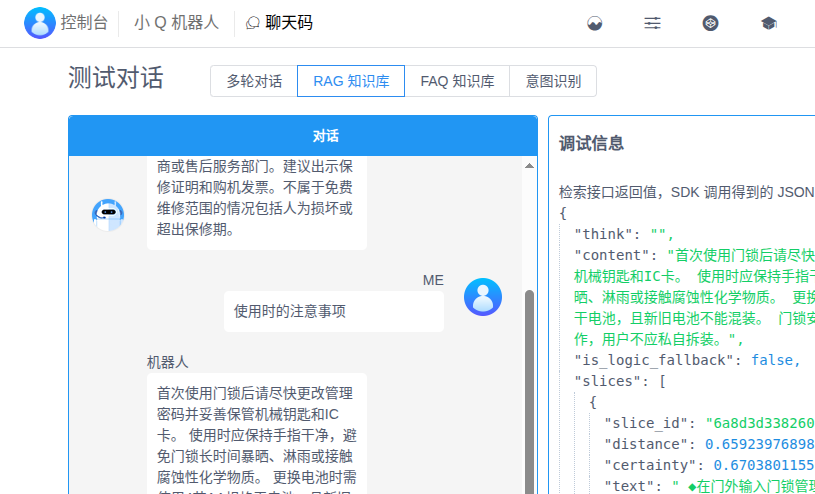Open the graduation cap tutorial icon
The width and height of the screenshot is (815, 494).
[769, 23]
